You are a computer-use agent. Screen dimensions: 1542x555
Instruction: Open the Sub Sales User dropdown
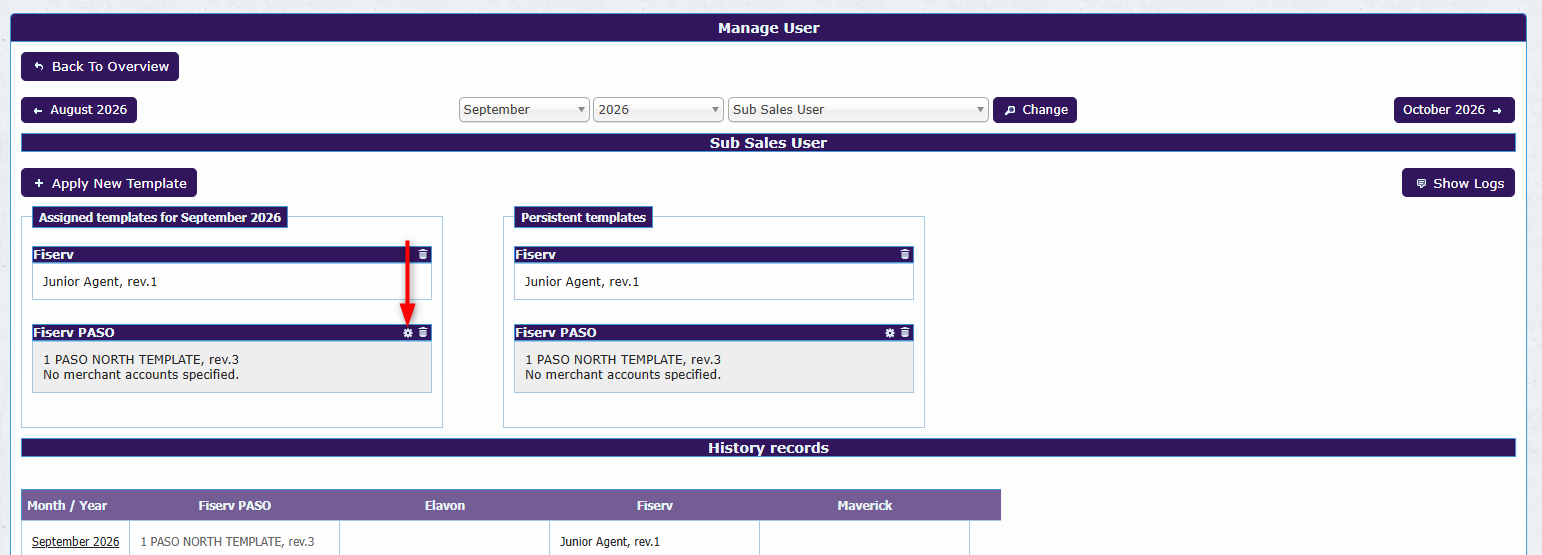coord(858,110)
